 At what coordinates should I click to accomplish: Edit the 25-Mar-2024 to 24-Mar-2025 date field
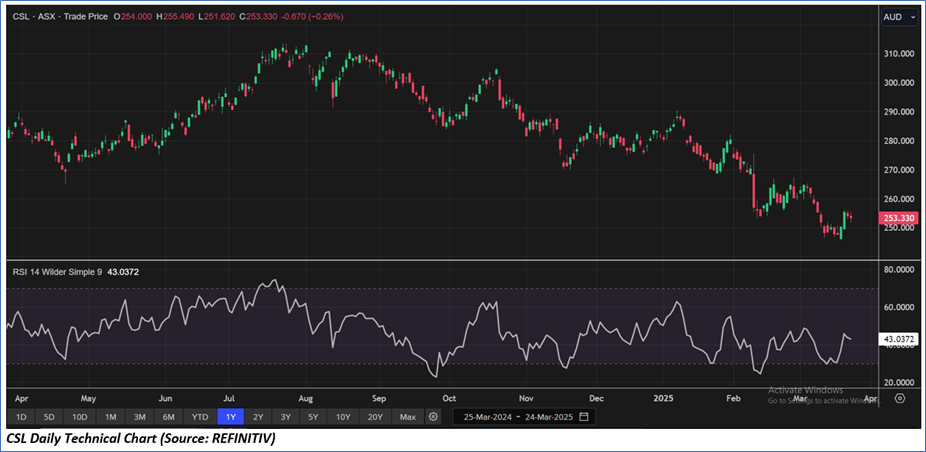(x=515, y=416)
